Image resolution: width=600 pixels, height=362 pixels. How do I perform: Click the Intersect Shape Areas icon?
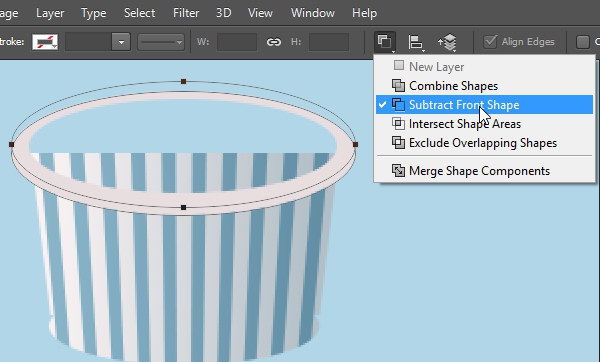[398, 124]
